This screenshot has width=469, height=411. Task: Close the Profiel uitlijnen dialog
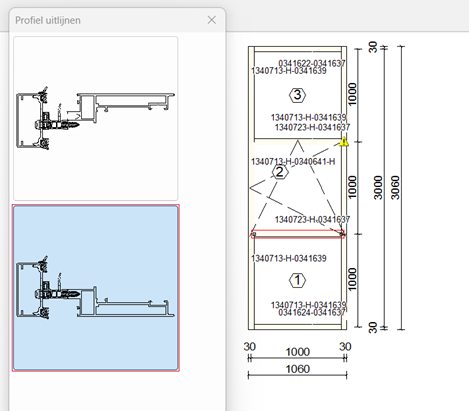(212, 20)
